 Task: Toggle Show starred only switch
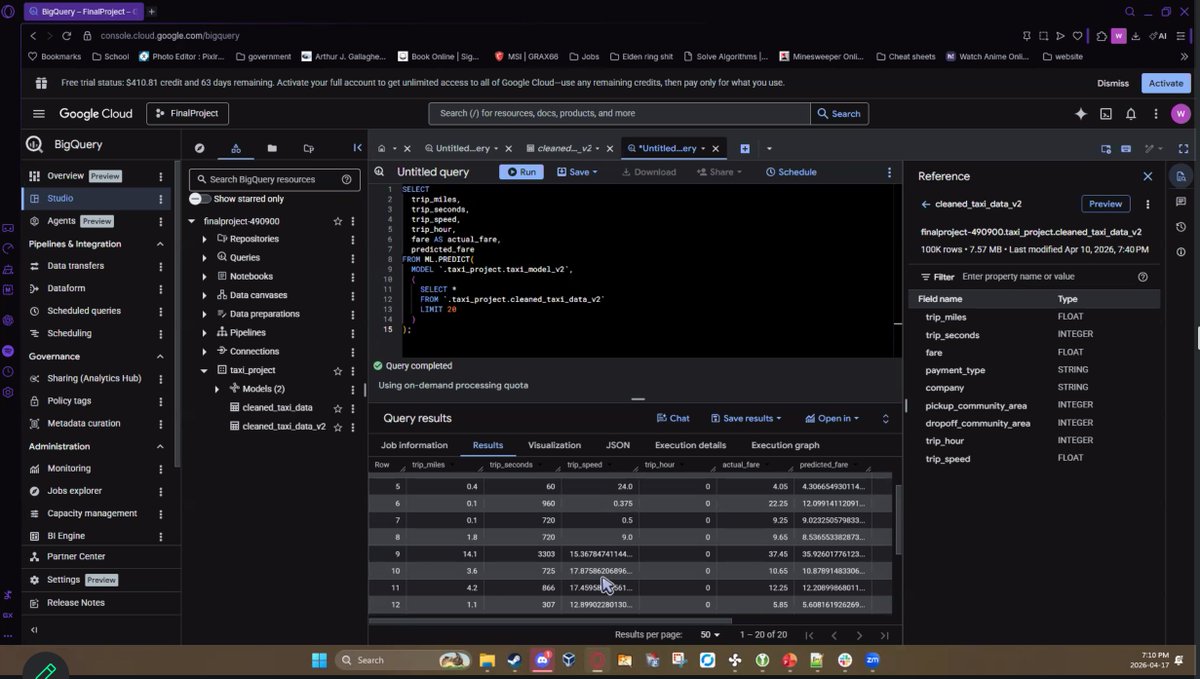tap(200, 199)
